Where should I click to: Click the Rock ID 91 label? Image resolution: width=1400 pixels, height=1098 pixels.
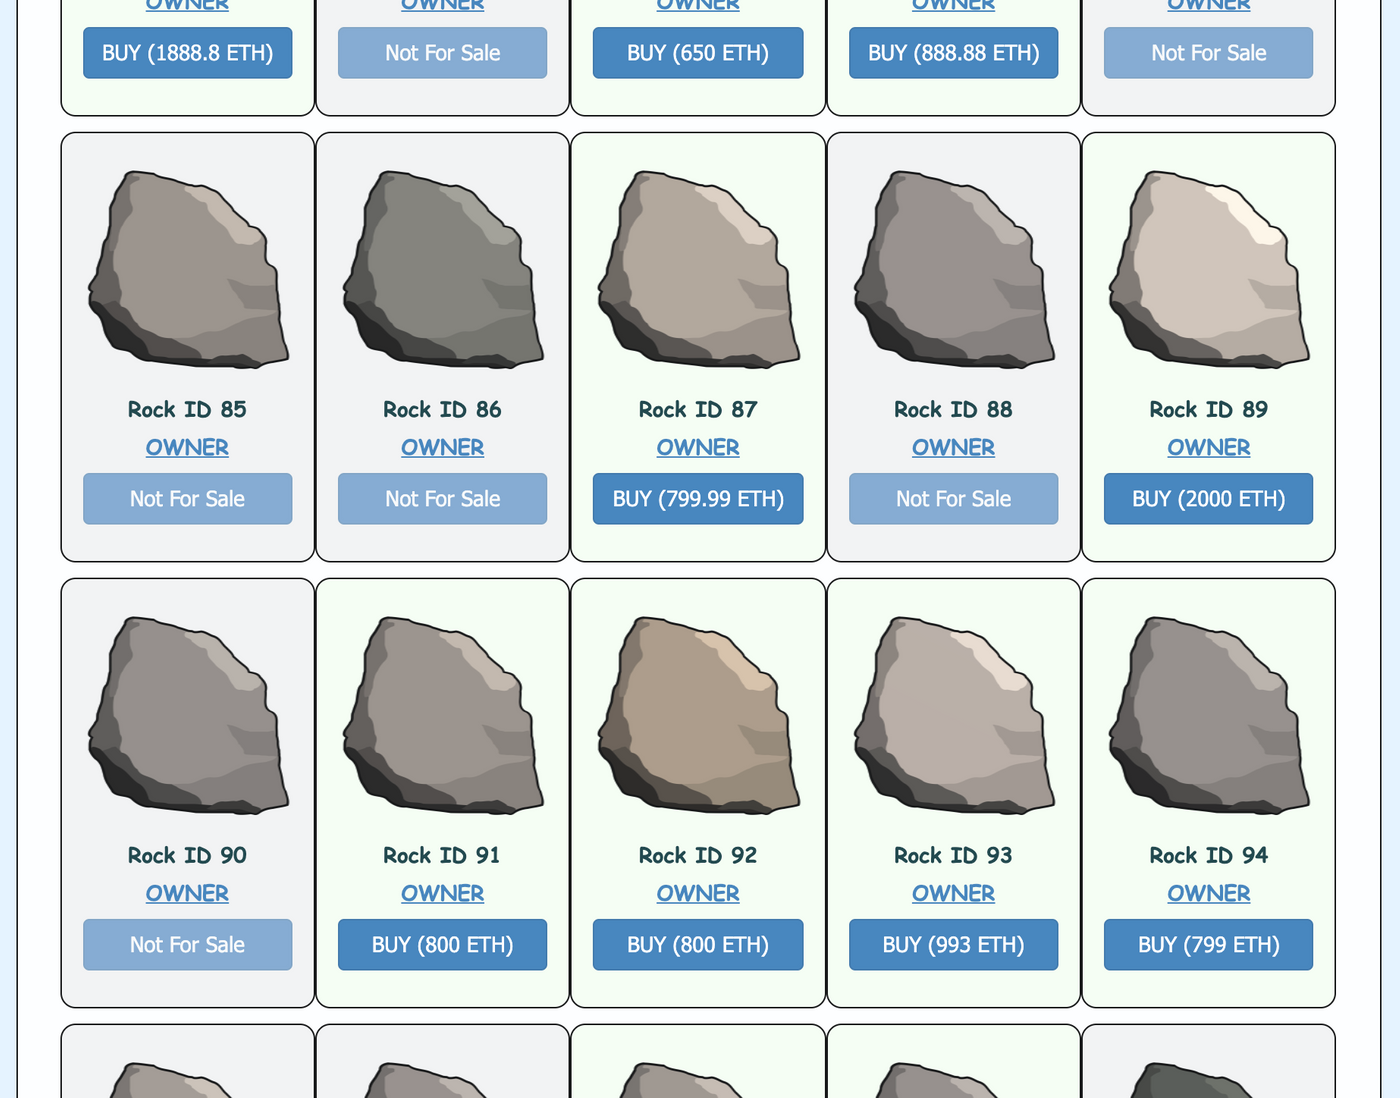coord(442,856)
